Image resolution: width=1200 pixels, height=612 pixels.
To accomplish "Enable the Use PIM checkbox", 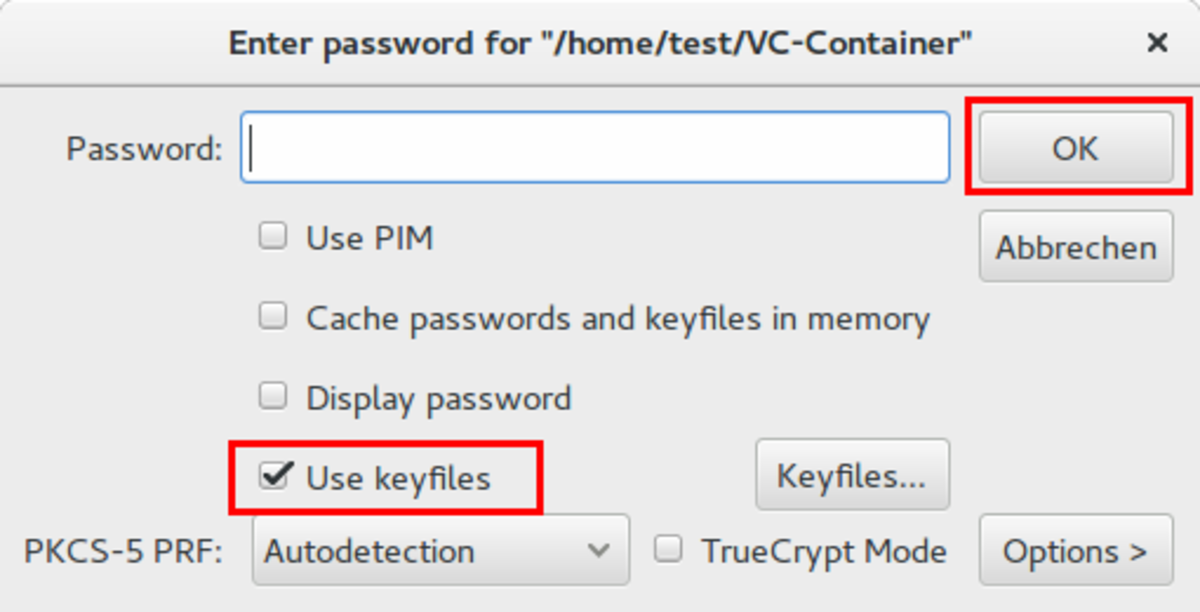I will point(272,237).
